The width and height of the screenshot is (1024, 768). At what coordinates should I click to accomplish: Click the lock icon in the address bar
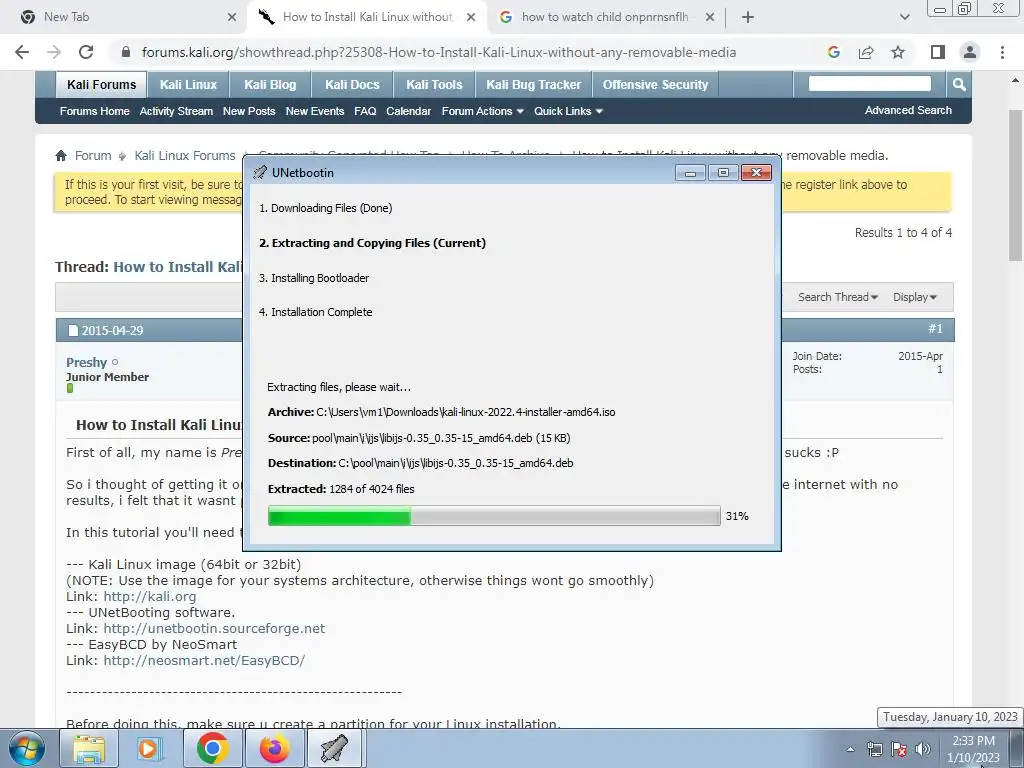click(x=126, y=52)
